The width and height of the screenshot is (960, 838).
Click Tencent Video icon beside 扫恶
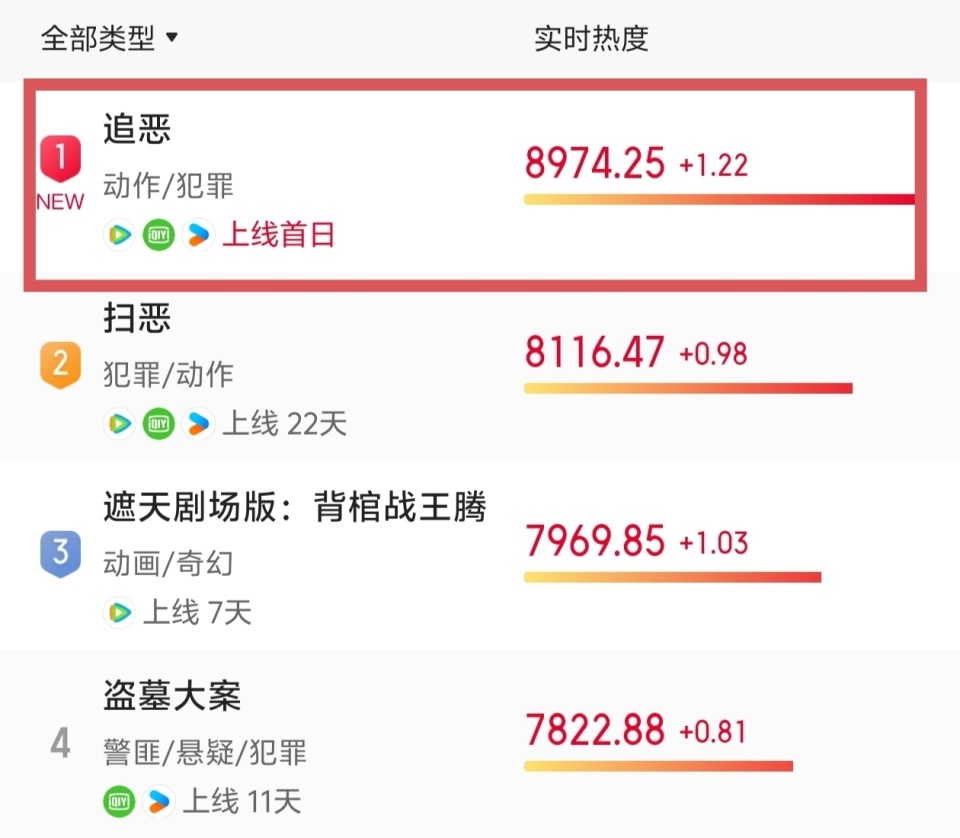(x=199, y=423)
